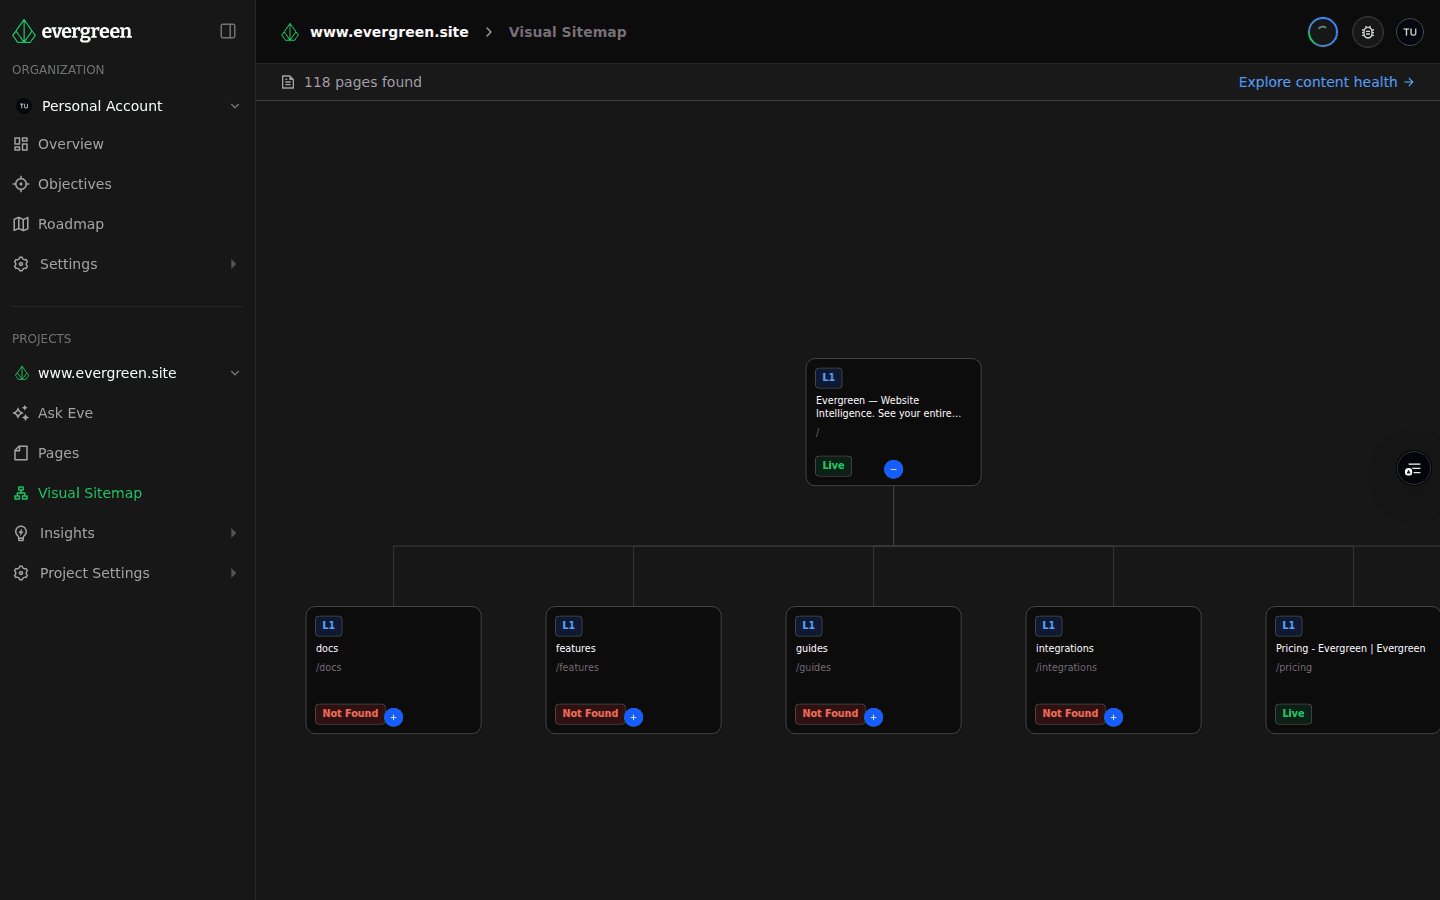Click the www.evergreen.site breadcrumb

point(389,31)
